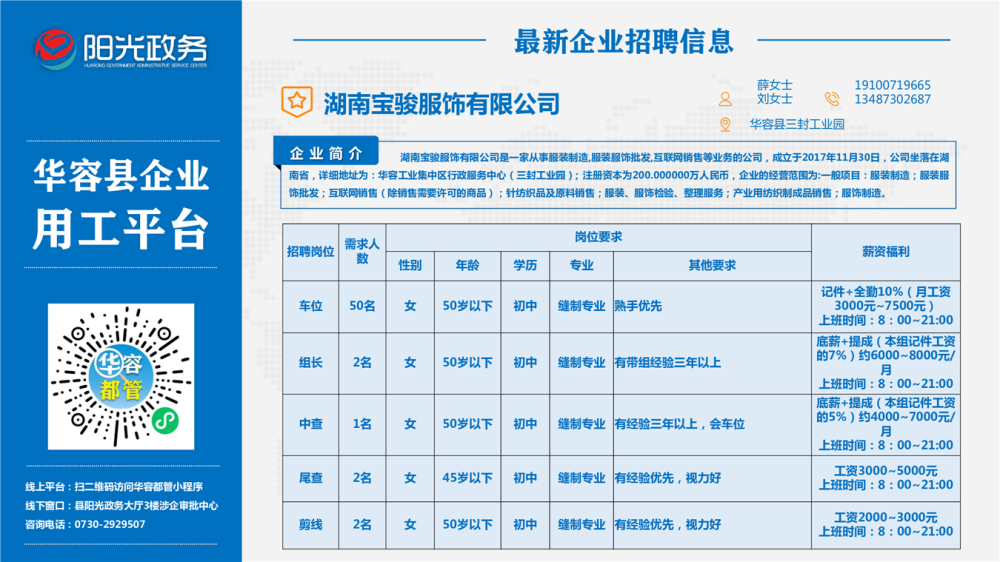Click the 年龄 sub-header

(467, 265)
